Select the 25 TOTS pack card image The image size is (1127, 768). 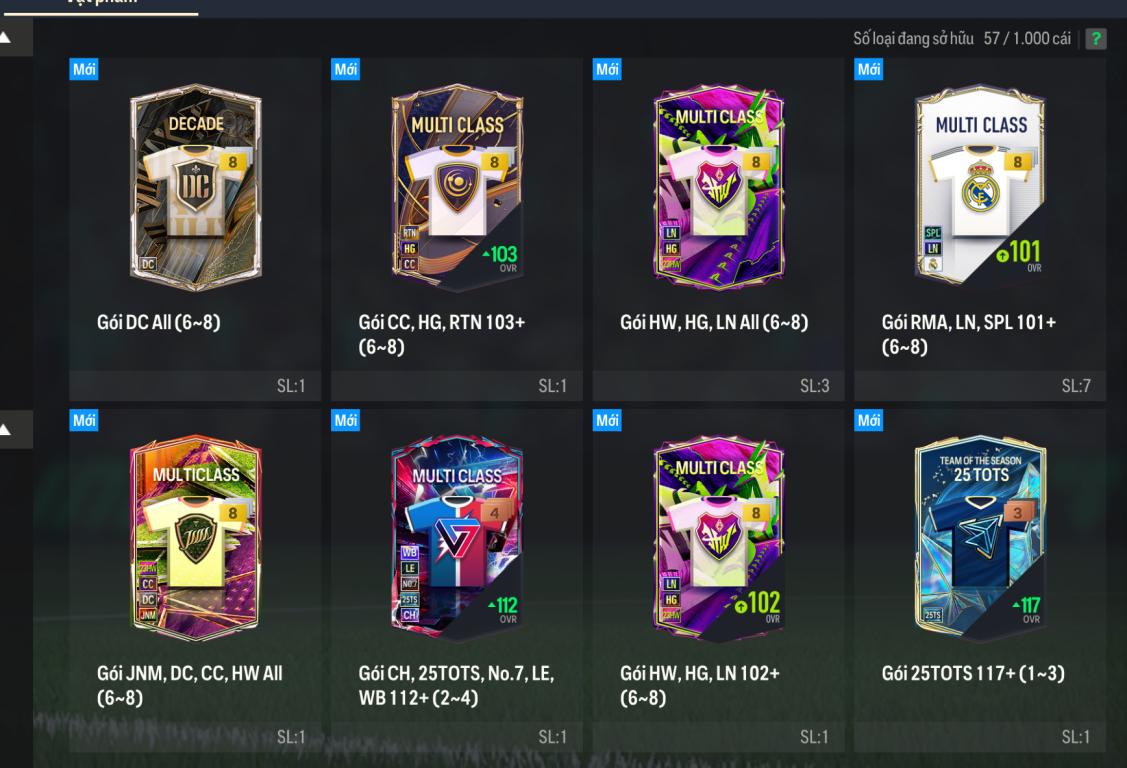[x=980, y=538]
